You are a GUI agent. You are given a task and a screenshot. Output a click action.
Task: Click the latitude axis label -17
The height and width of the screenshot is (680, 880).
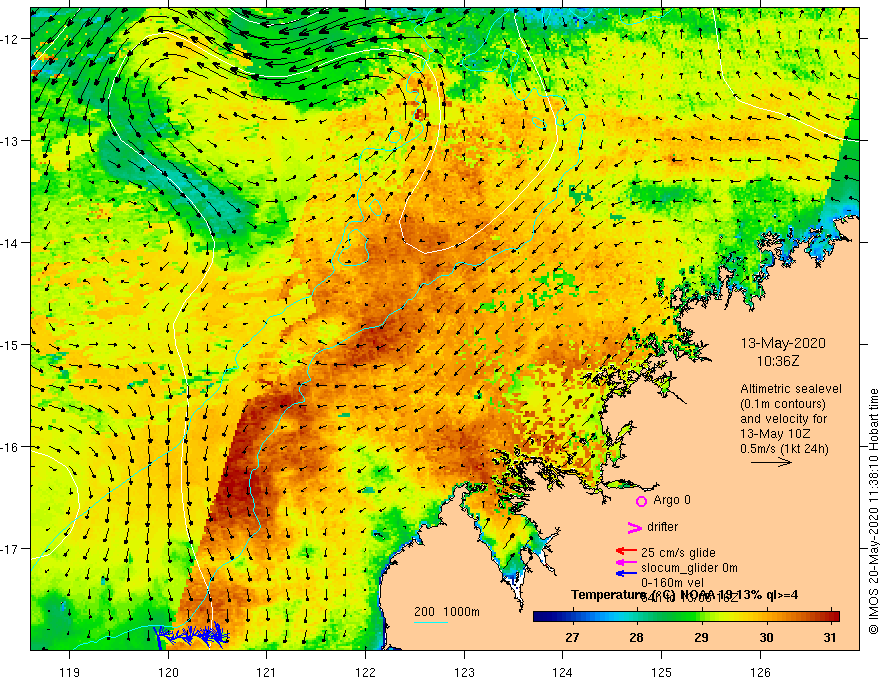tap(9, 549)
